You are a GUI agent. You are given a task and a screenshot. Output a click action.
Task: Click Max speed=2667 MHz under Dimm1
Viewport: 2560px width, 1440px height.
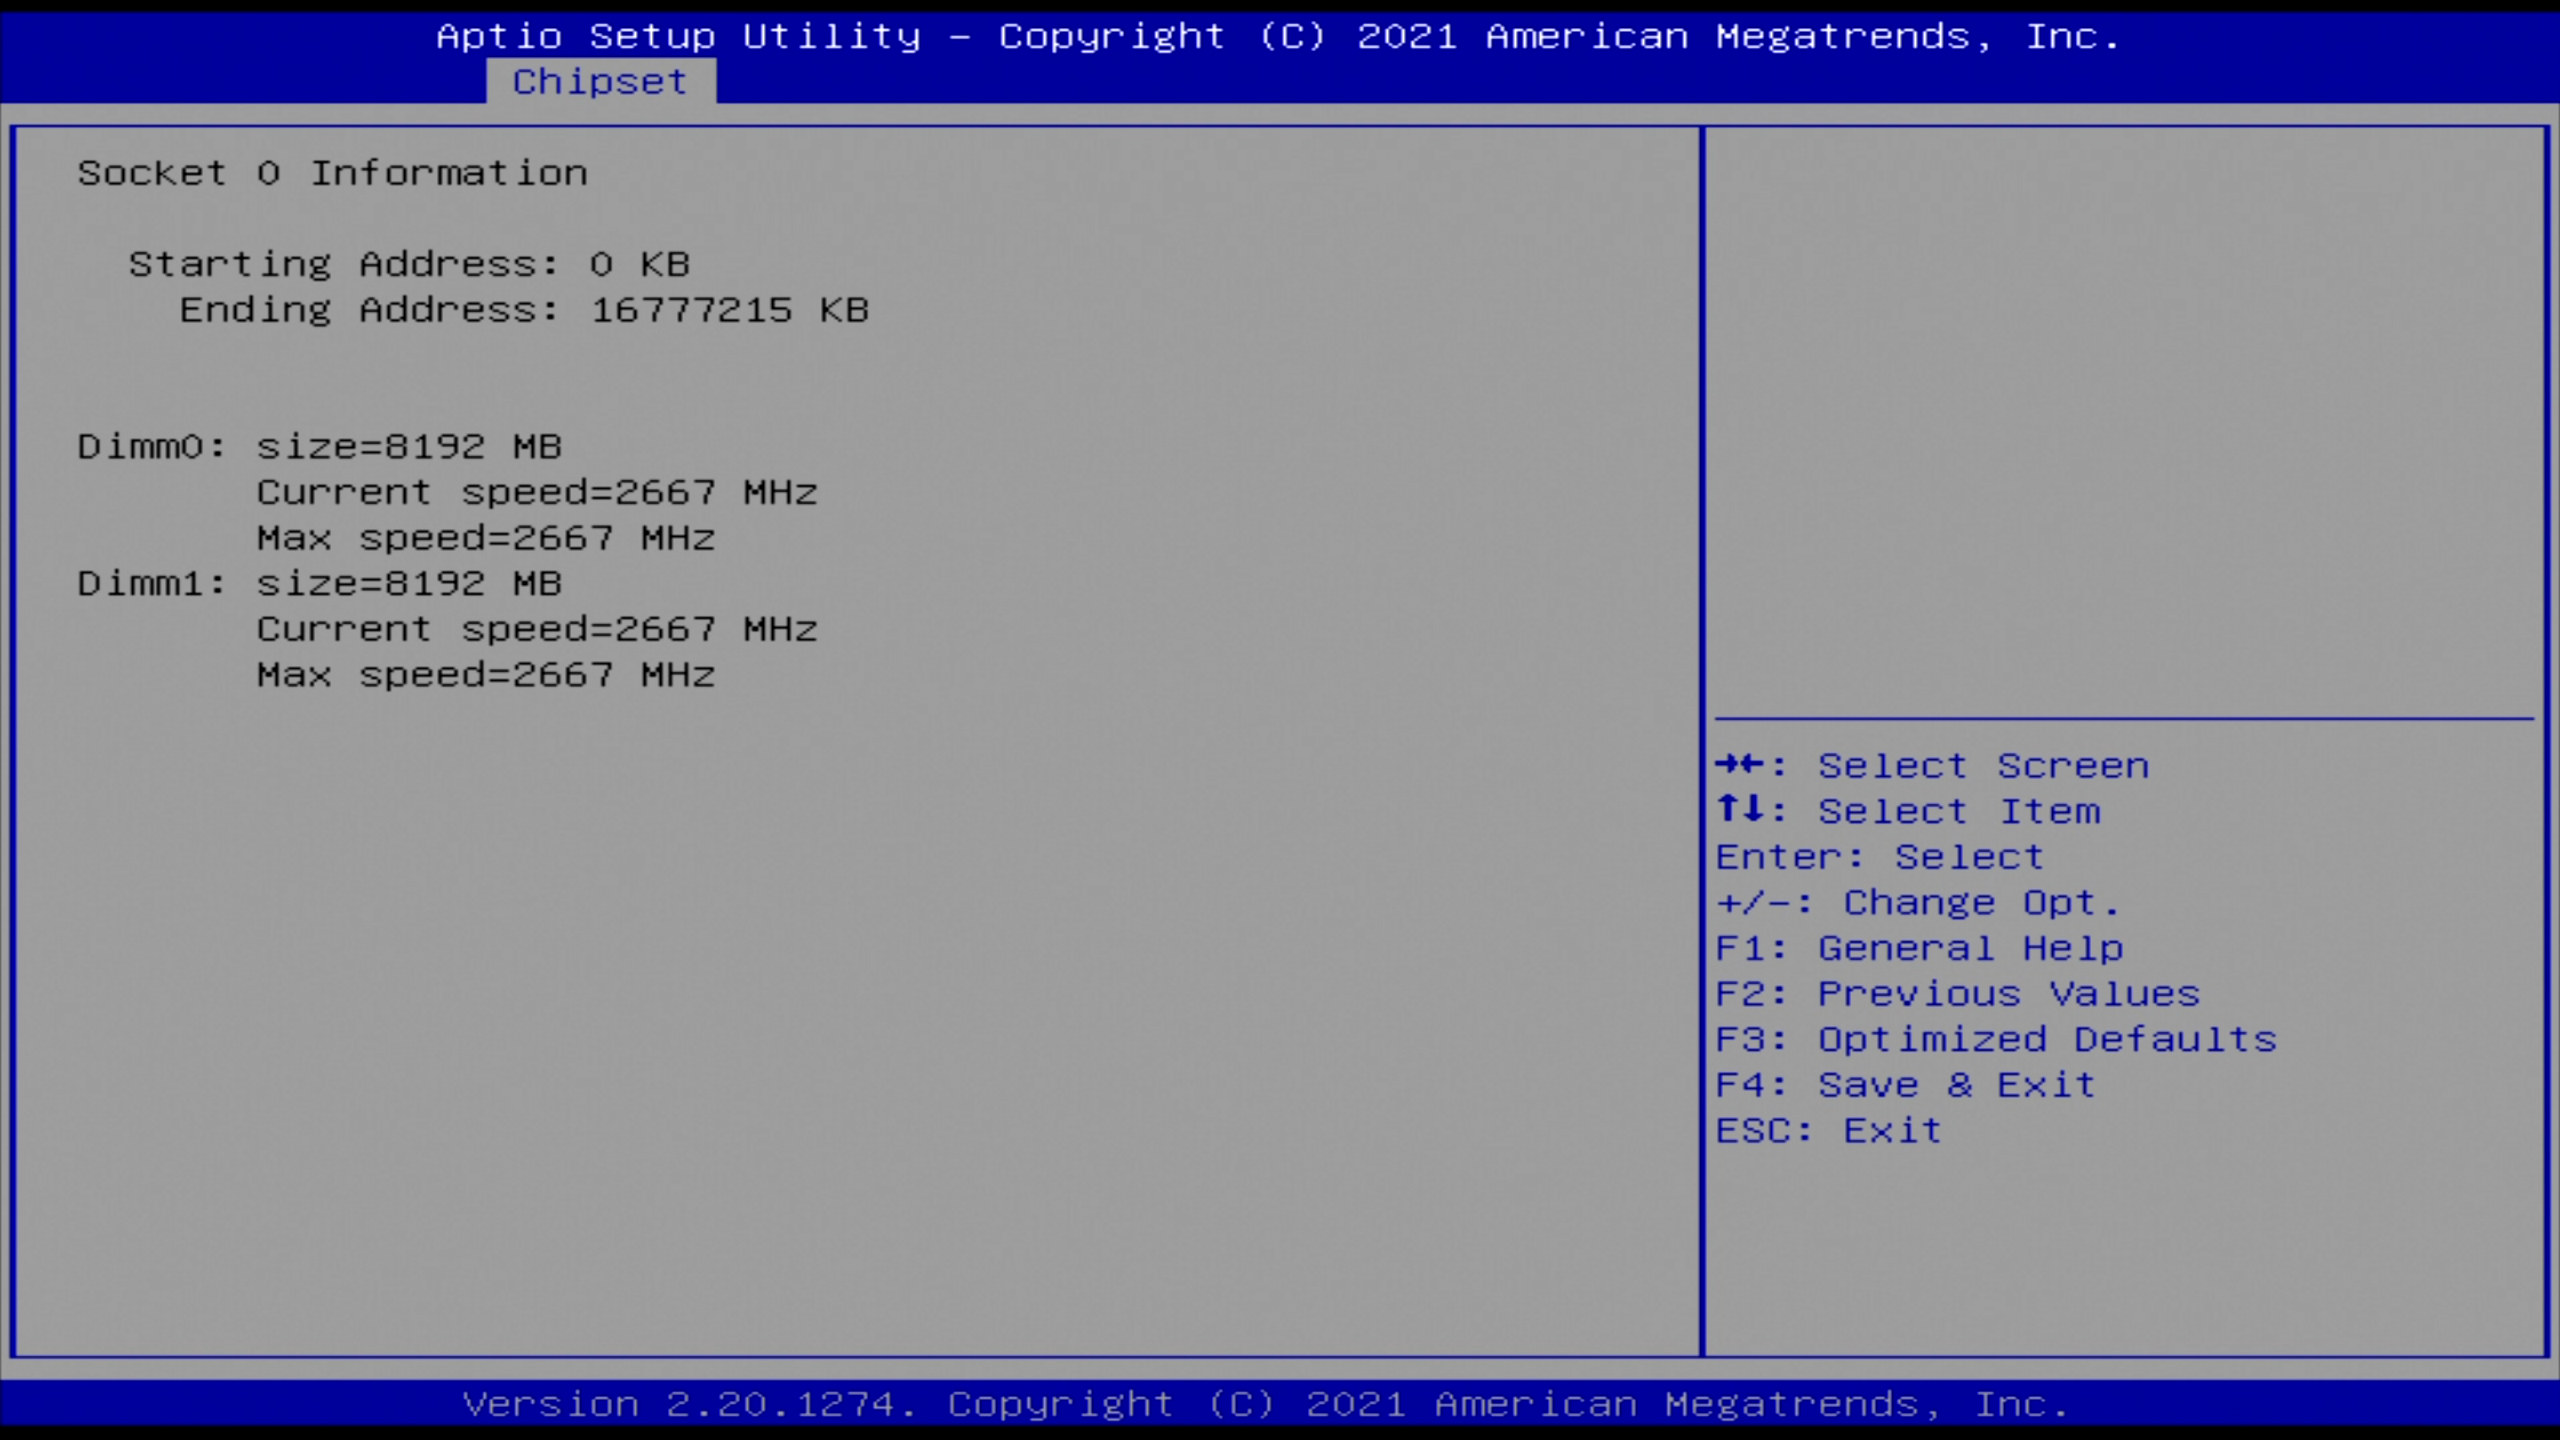pyautogui.click(x=486, y=675)
